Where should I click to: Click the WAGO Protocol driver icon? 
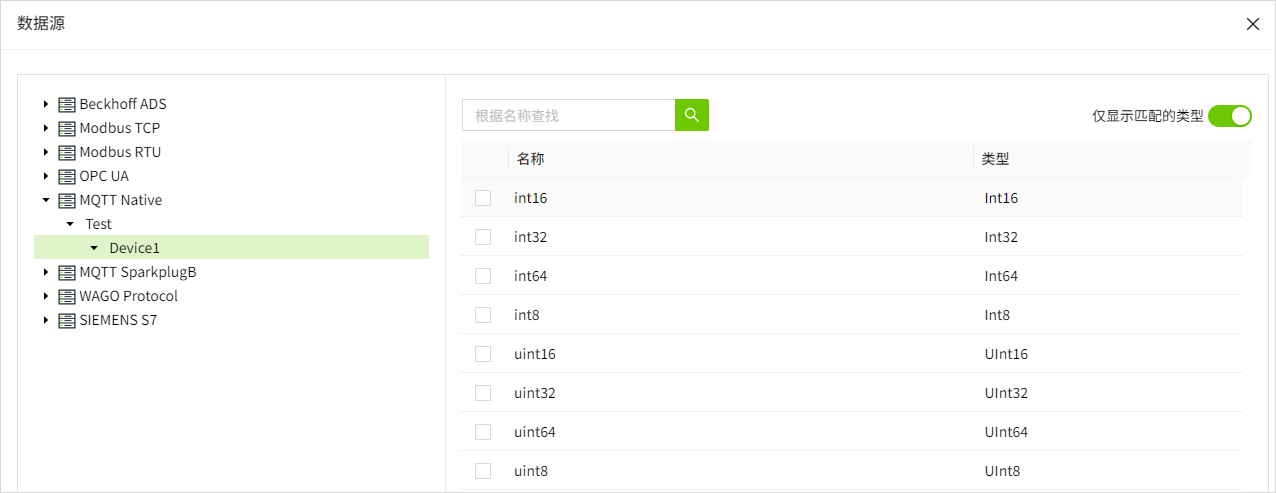coord(67,297)
